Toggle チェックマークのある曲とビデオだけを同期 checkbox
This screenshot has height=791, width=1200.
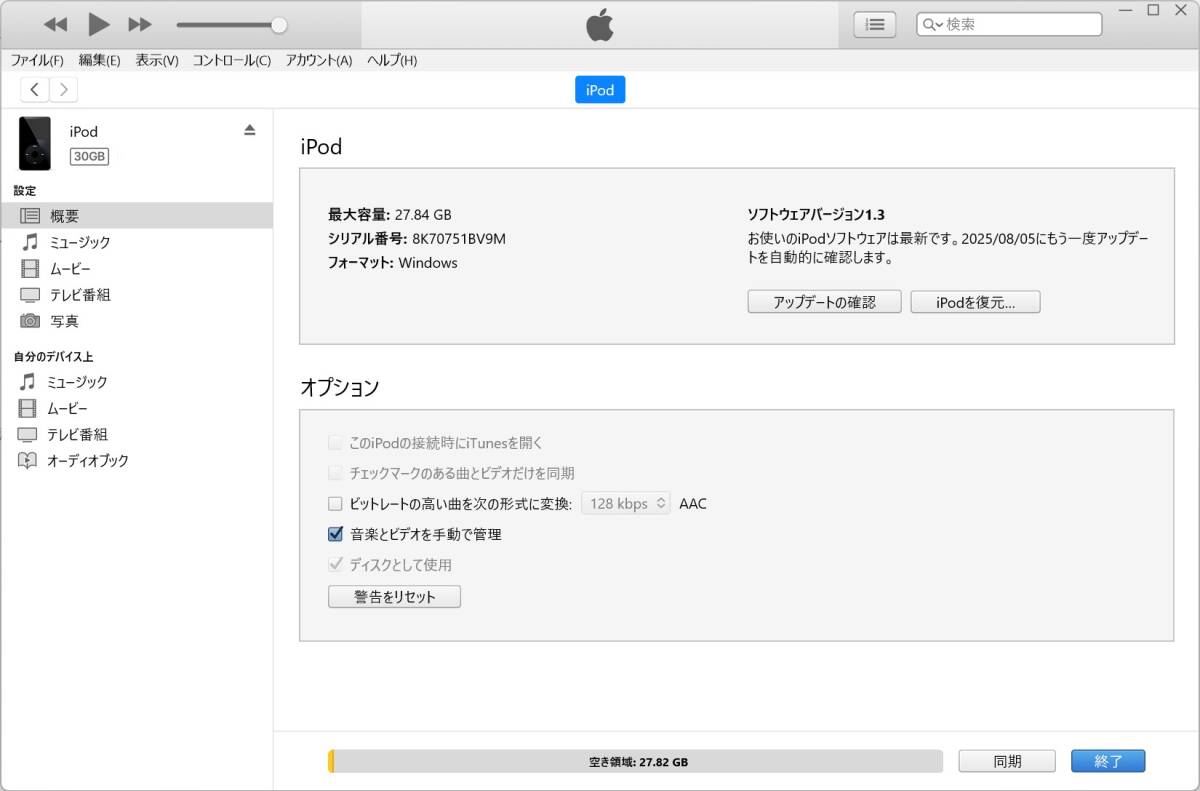click(x=335, y=473)
